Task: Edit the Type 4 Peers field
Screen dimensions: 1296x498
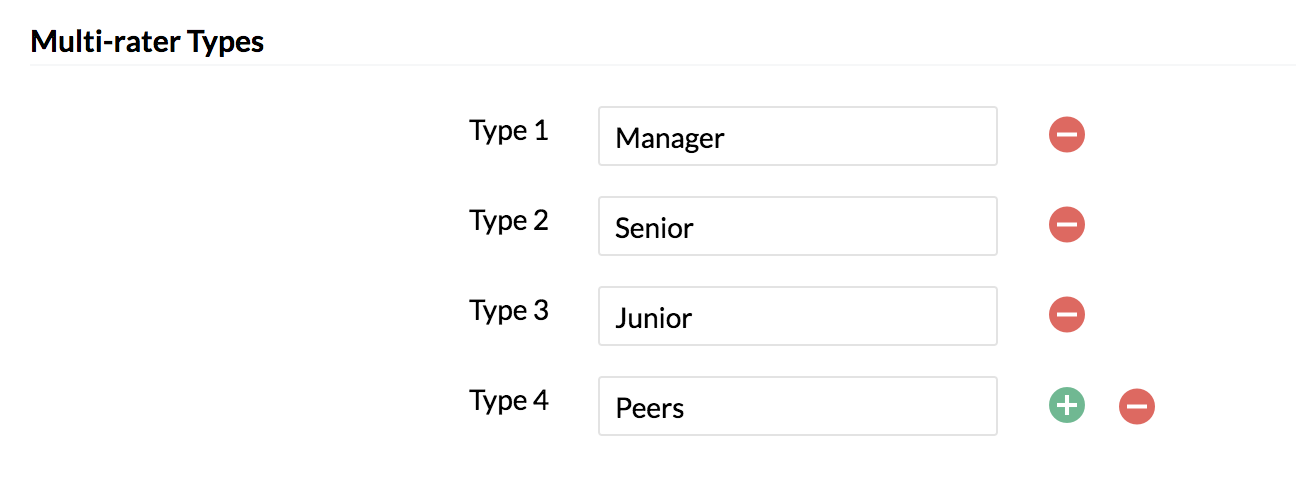Action: pos(798,406)
